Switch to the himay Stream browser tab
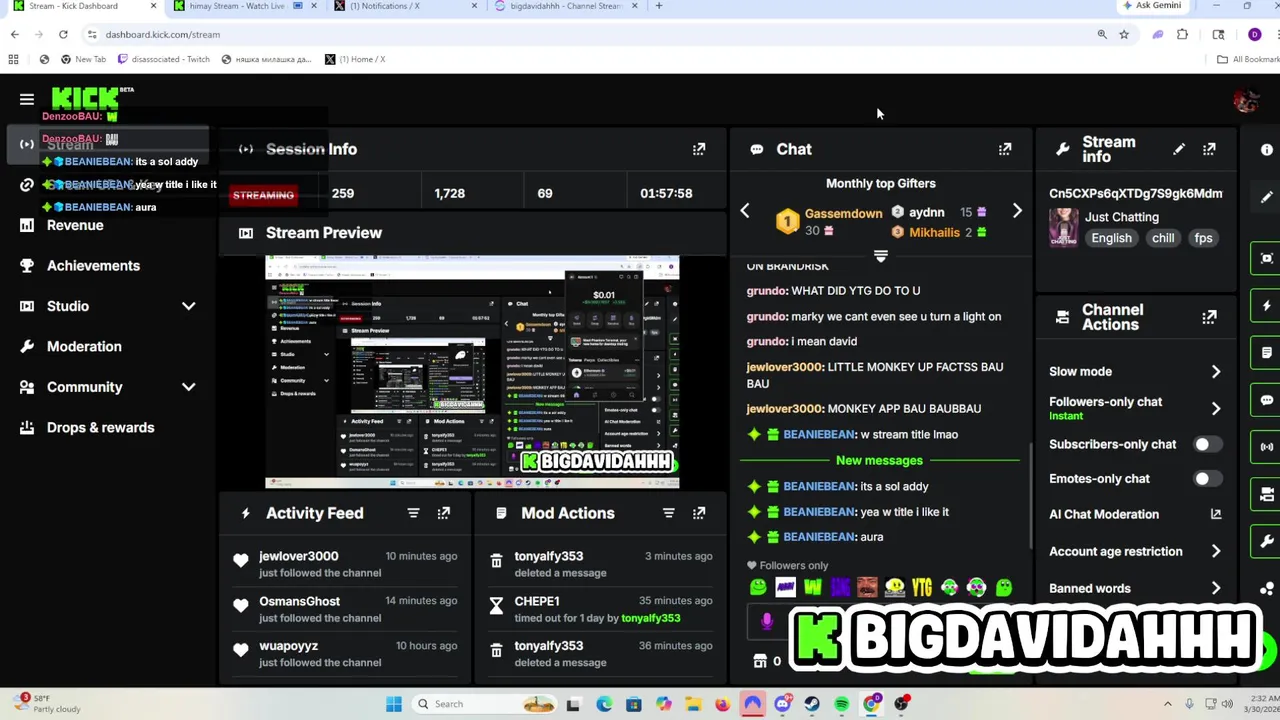Image resolution: width=1280 pixels, height=720 pixels. pyautogui.click(x=244, y=6)
